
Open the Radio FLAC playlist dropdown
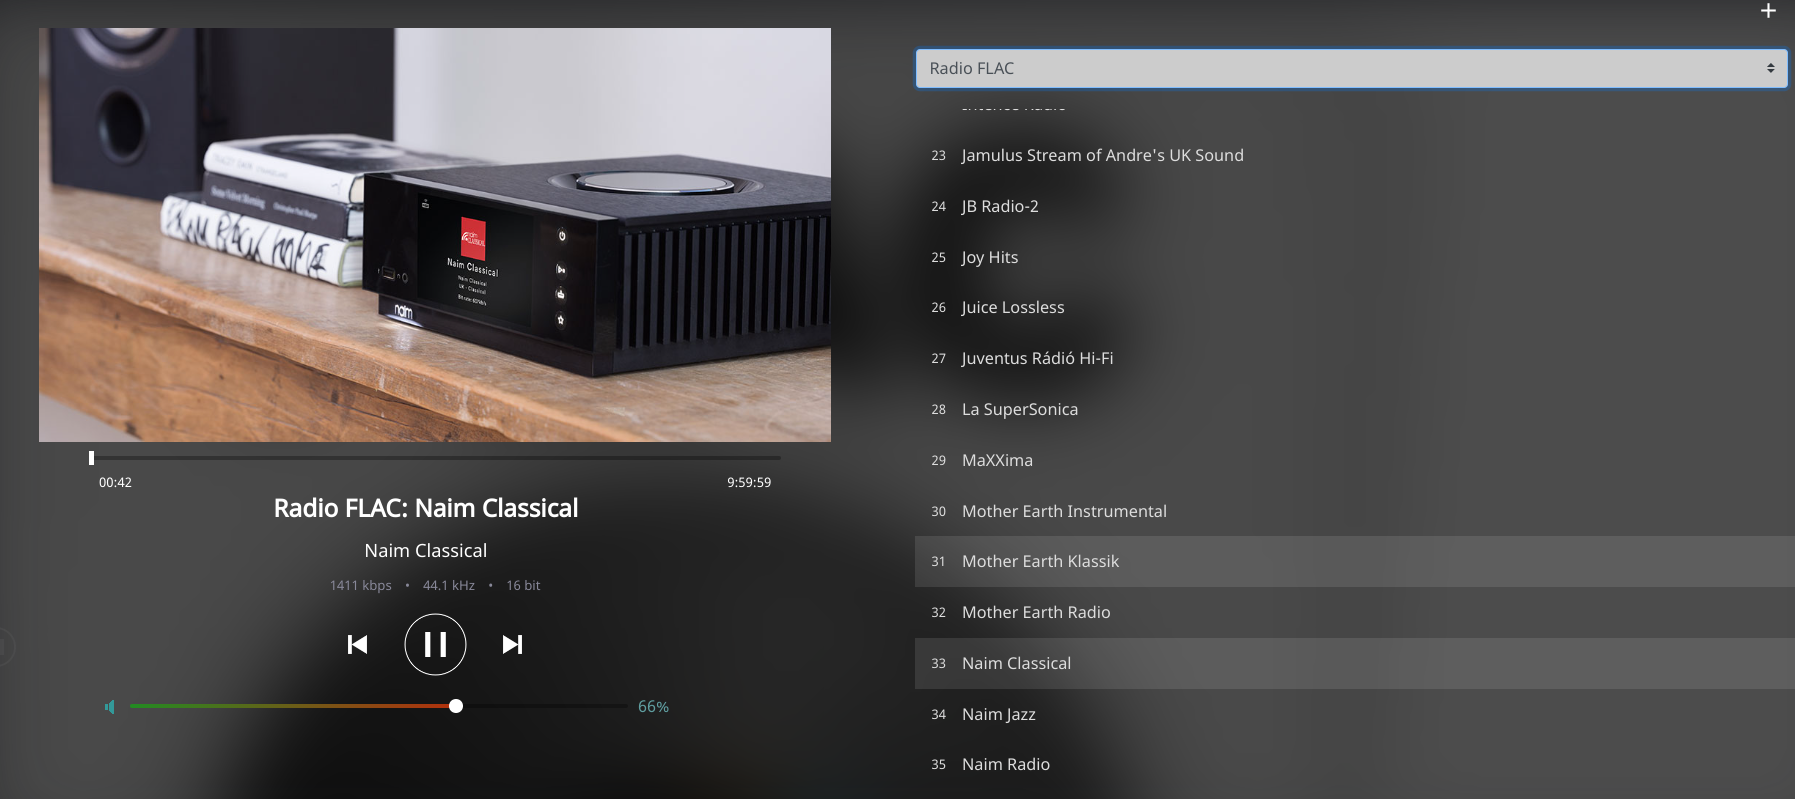(x=1351, y=68)
